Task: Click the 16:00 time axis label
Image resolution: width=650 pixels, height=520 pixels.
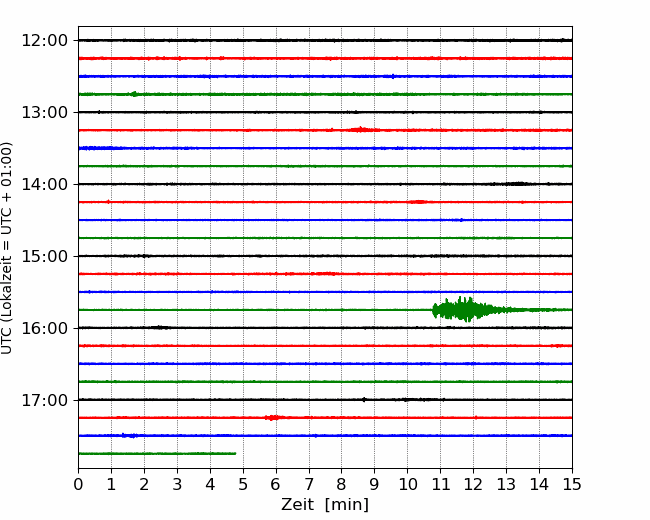Action: [x=44, y=328]
